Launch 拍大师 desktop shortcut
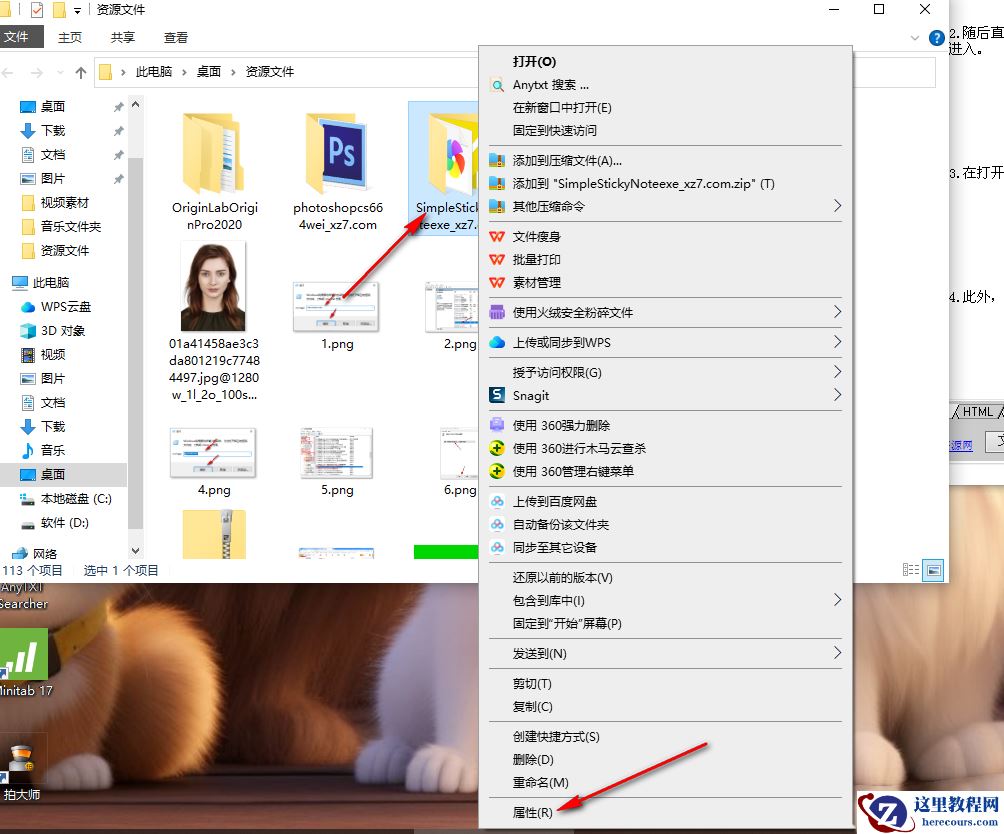This screenshot has height=834, width=1004. (x=22, y=762)
